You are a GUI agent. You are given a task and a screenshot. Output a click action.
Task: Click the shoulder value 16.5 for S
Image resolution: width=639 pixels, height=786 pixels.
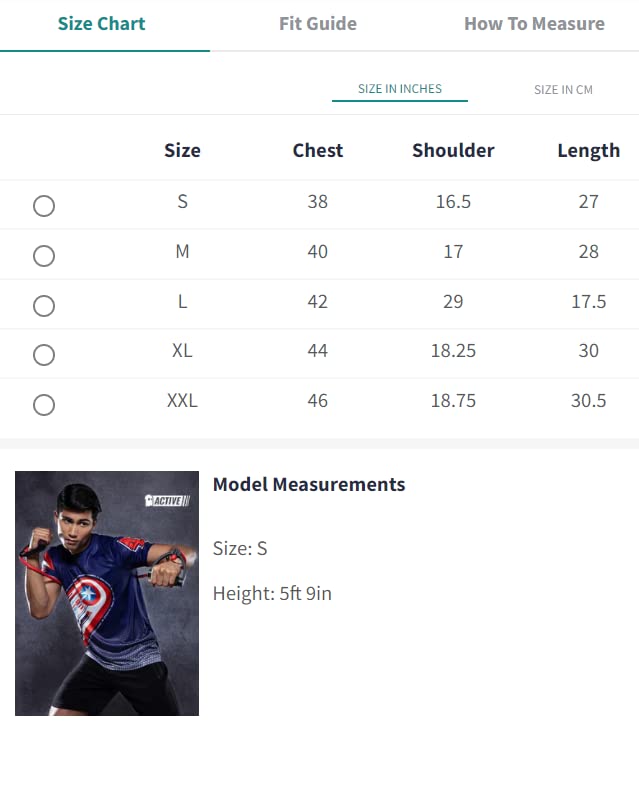point(453,202)
